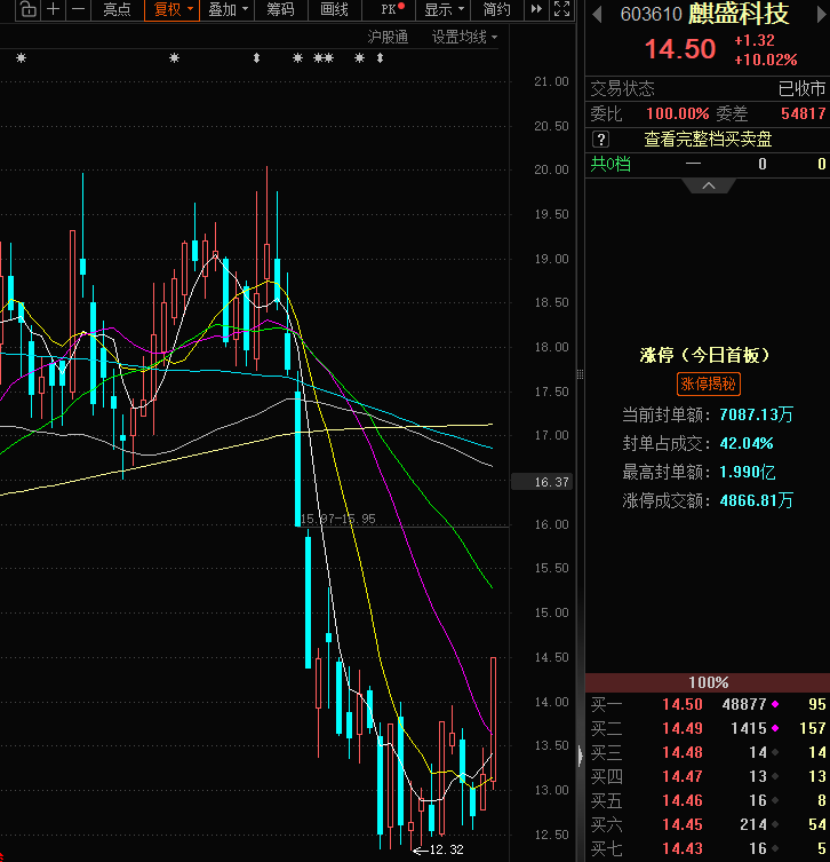This screenshot has width=830, height=862.
Task: Click the first up-down arrow event marker
Action: 256,58
